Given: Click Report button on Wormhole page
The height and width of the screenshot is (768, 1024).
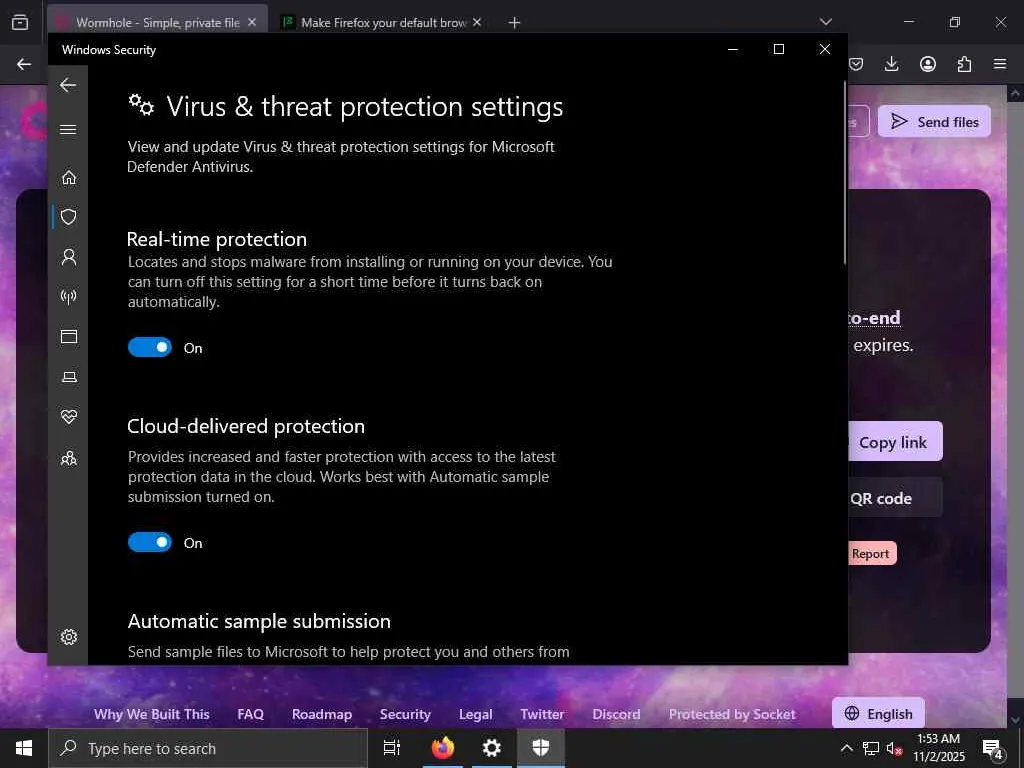Looking at the screenshot, I should (872, 553).
